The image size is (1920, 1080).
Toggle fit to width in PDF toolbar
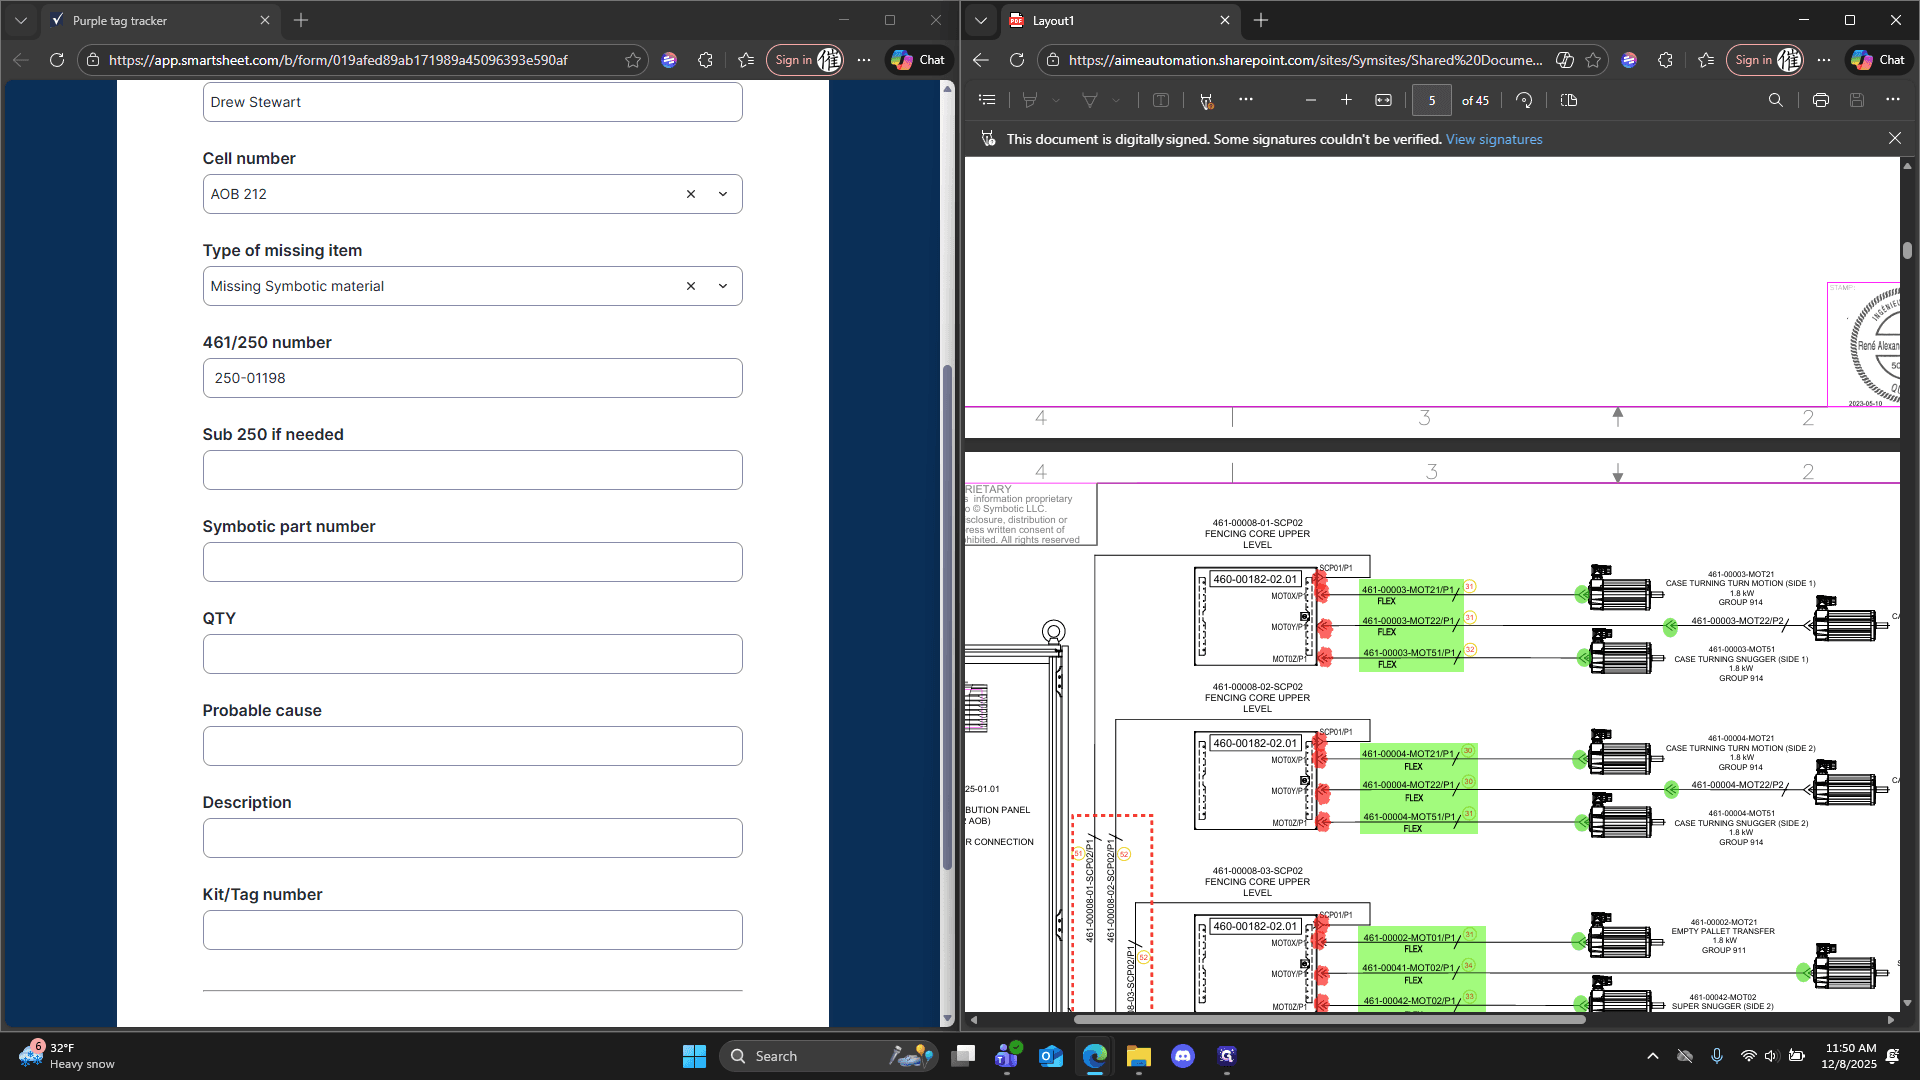coord(1383,100)
